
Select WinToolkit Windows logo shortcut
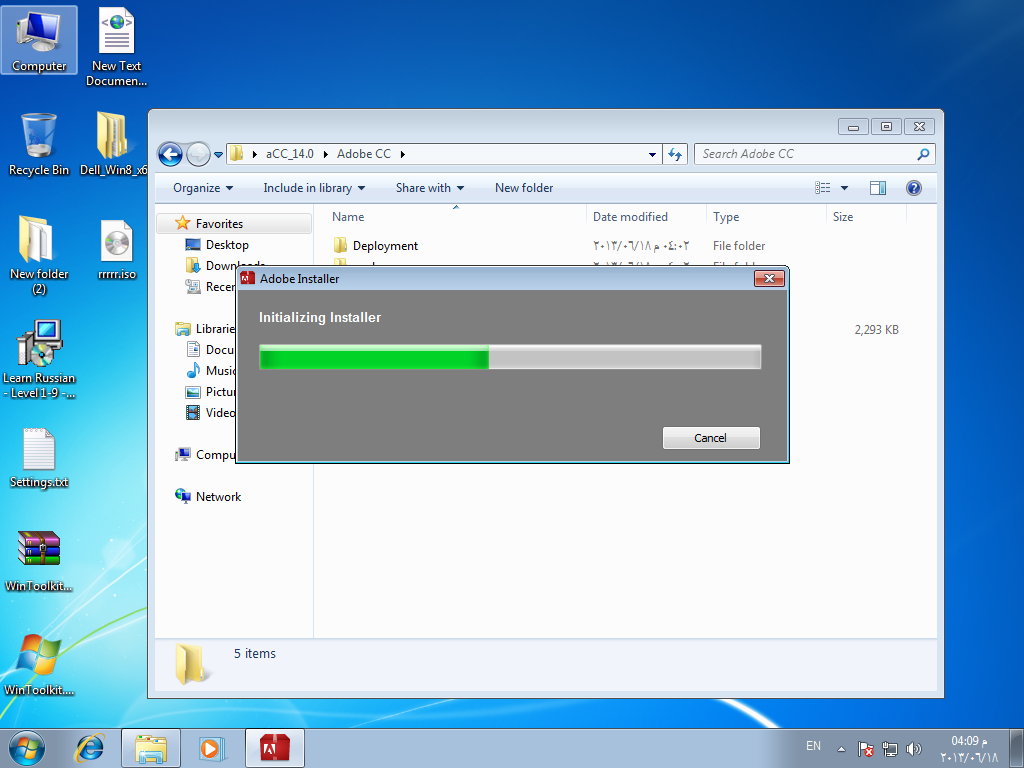click(x=39, y=664)
